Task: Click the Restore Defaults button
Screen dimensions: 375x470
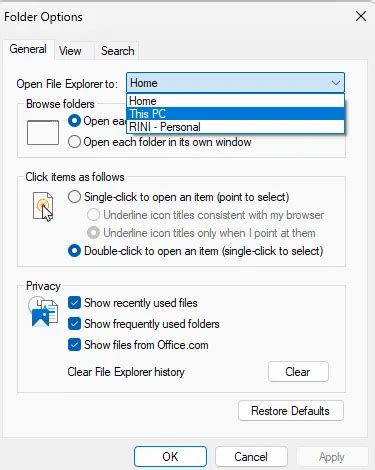Action: (290, 411)
